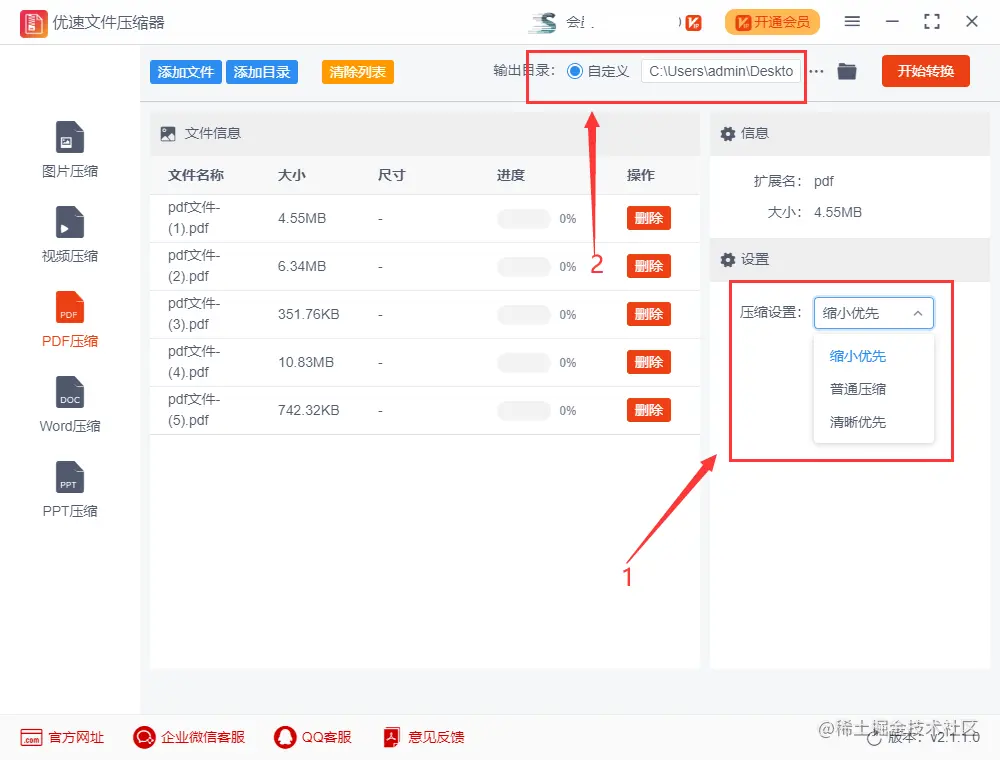Click the app logo in title bar
Viewport: 1000px width, 760px height.
point(33,23)
